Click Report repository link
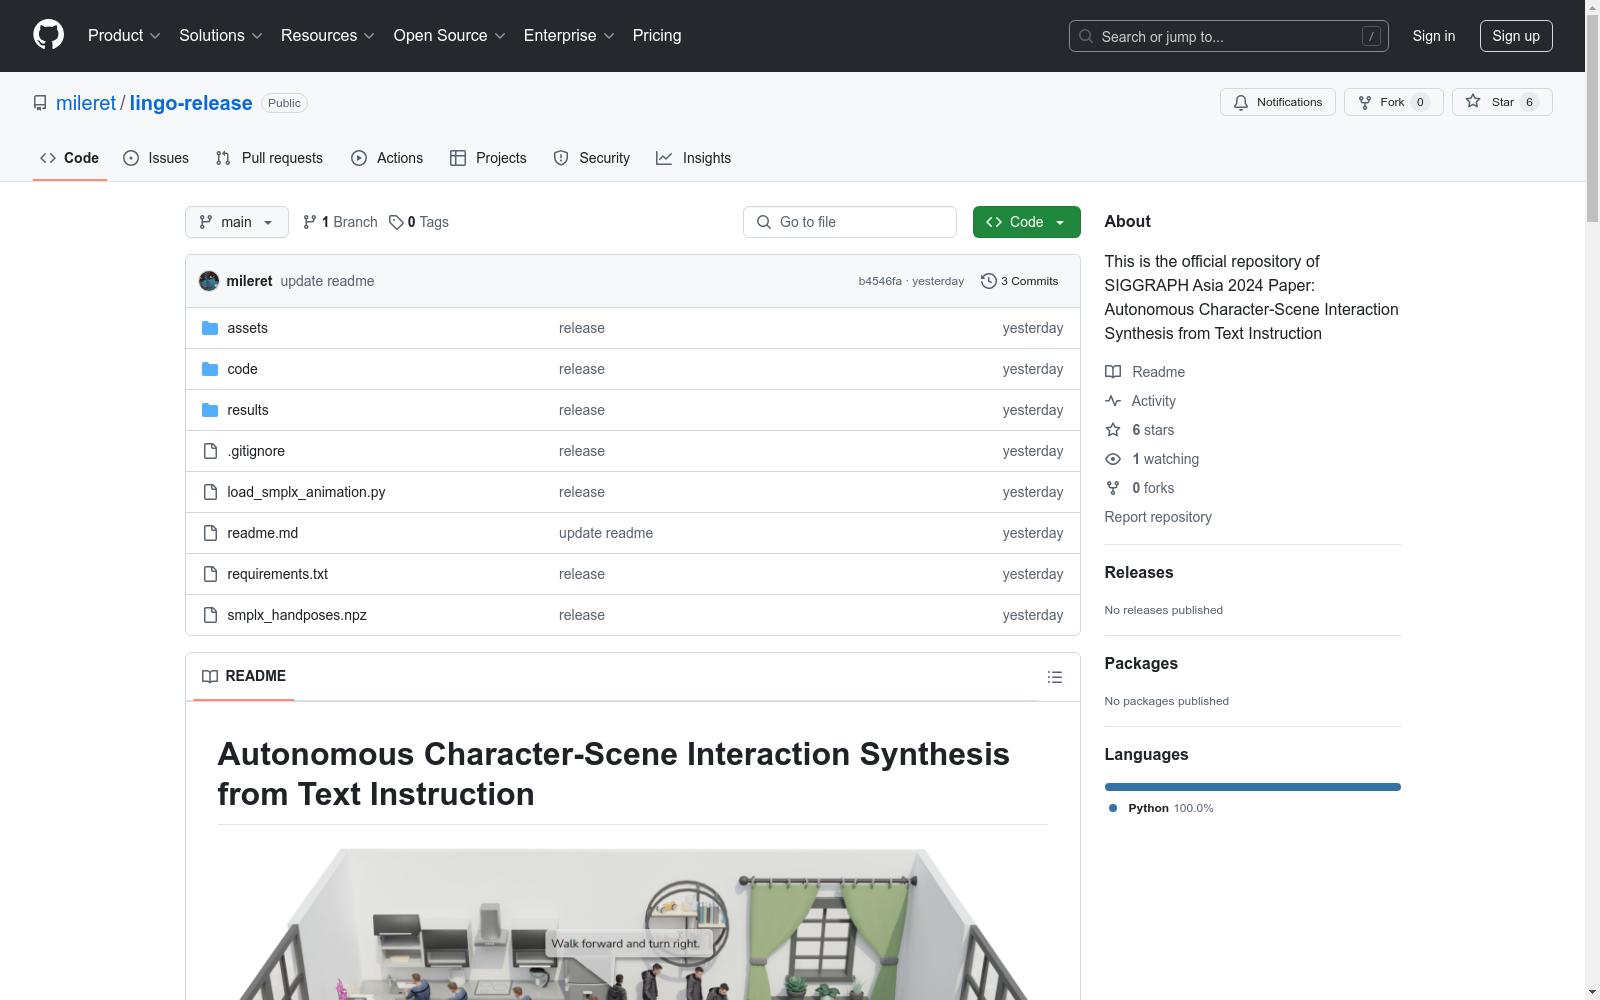Image resolution: width=1600 pixels, height=1000 pixels. (x=1158, y=517)
